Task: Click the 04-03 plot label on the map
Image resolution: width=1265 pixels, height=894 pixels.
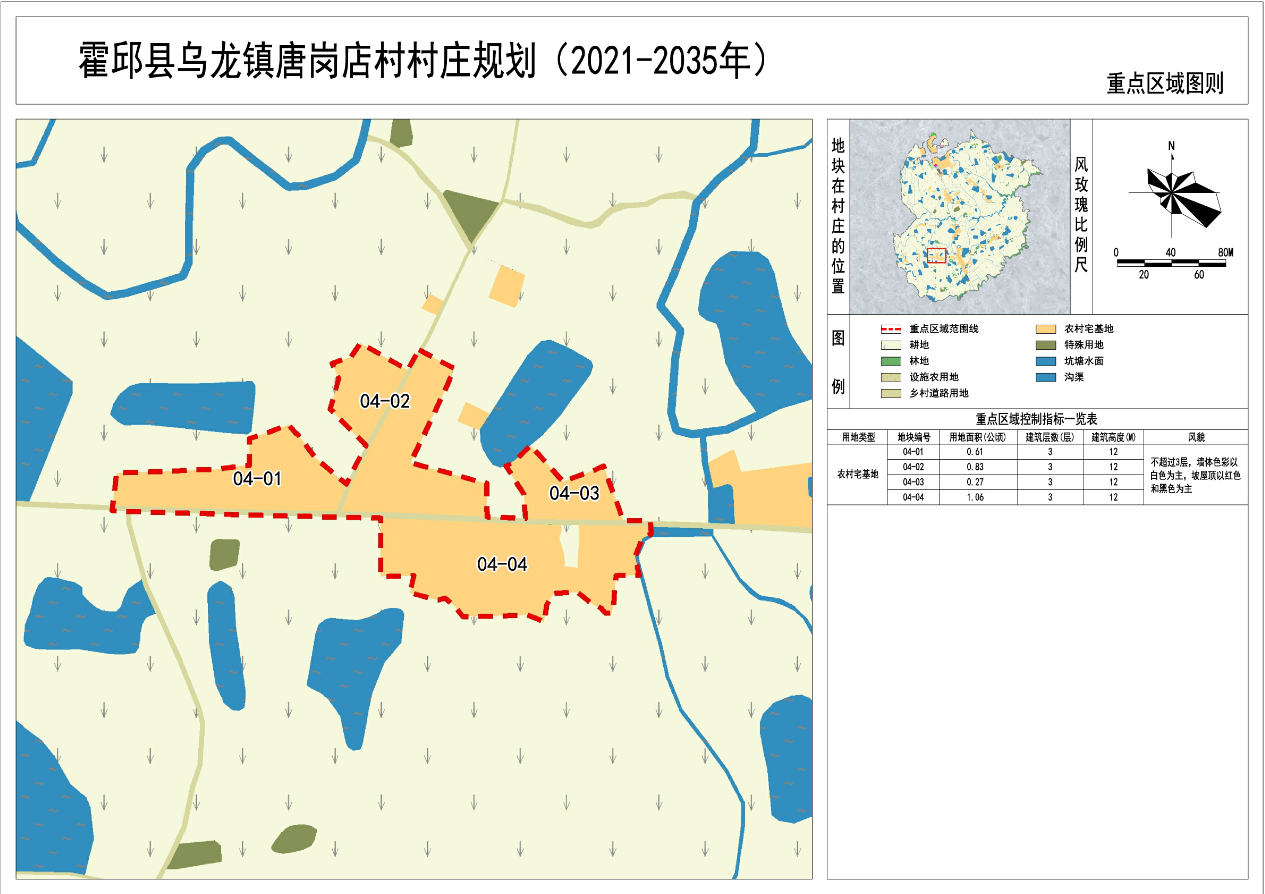Action: (574, 493)
